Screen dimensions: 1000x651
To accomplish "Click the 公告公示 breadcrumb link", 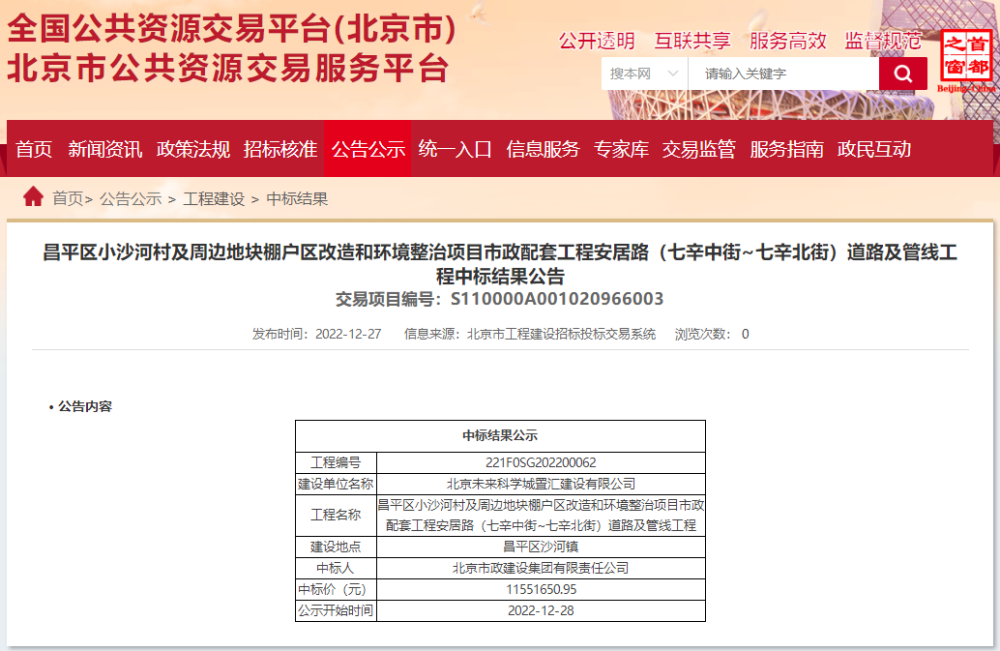I will point(131,199).
